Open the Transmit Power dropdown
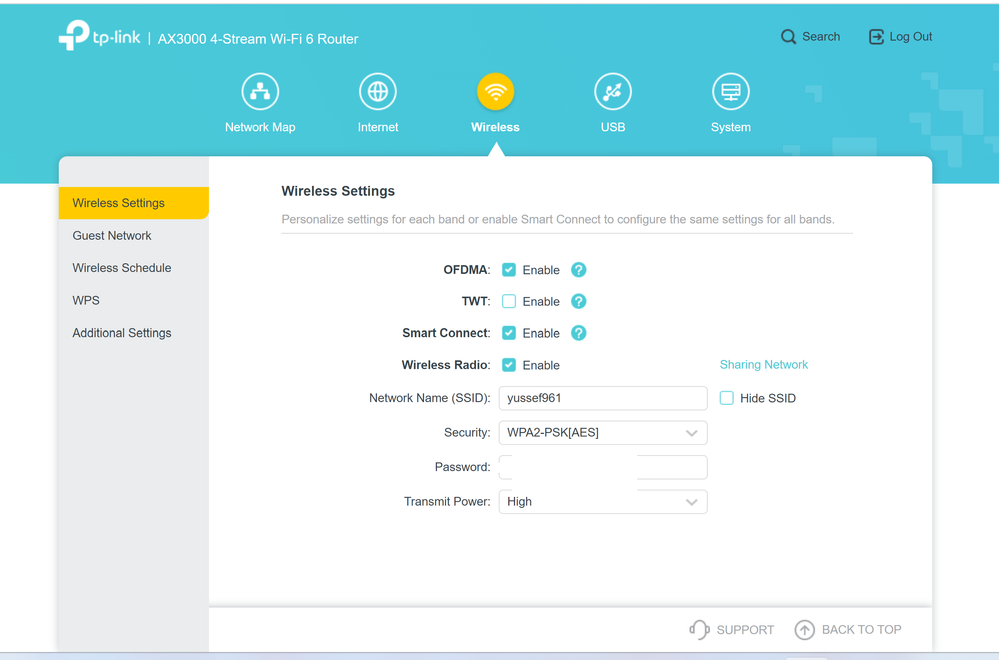The height and width of the screenshot is (660, 999). tap(603, 502)
